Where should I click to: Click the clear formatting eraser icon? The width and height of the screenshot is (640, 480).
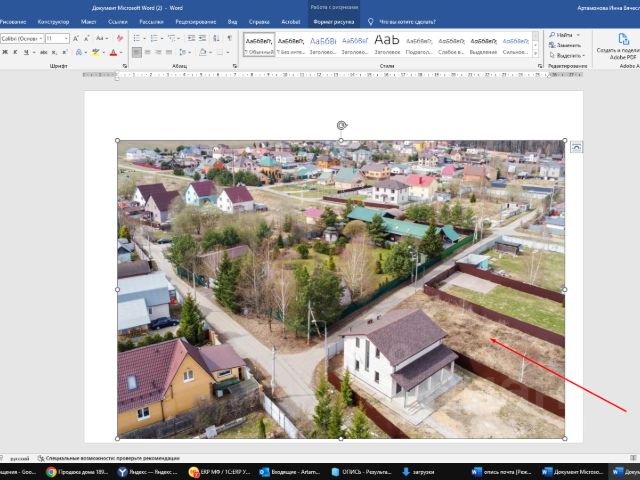click(119, 38)
